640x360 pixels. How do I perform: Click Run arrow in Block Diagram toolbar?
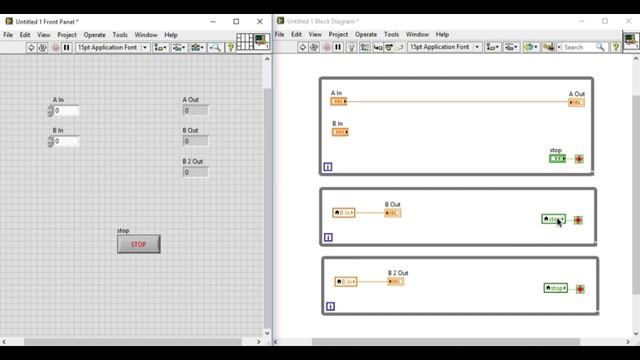click(x=302, y=47)
